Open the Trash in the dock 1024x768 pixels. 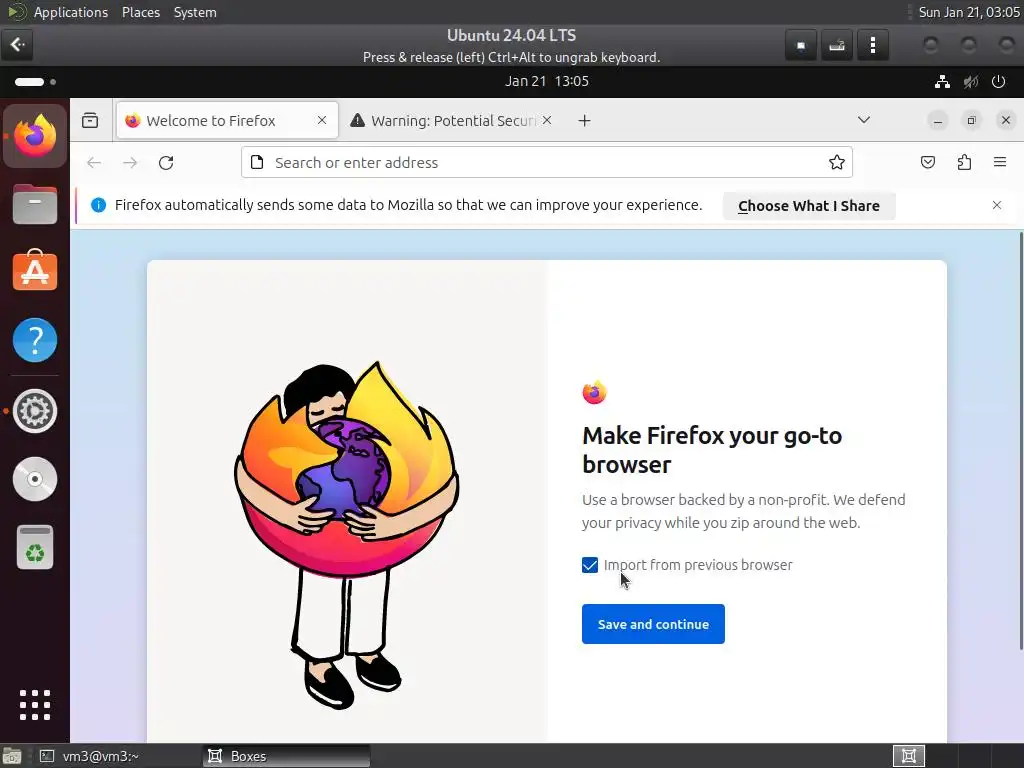click(x=35, y=547)
